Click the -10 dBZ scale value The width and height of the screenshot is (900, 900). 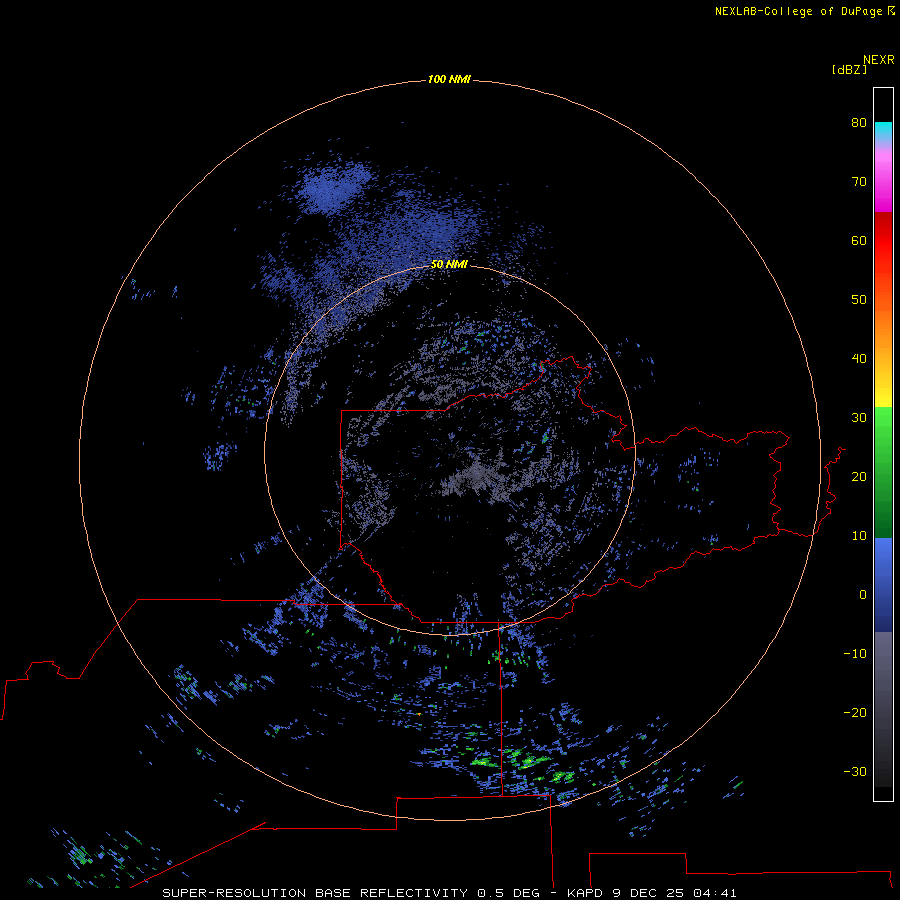pos(855,654)
